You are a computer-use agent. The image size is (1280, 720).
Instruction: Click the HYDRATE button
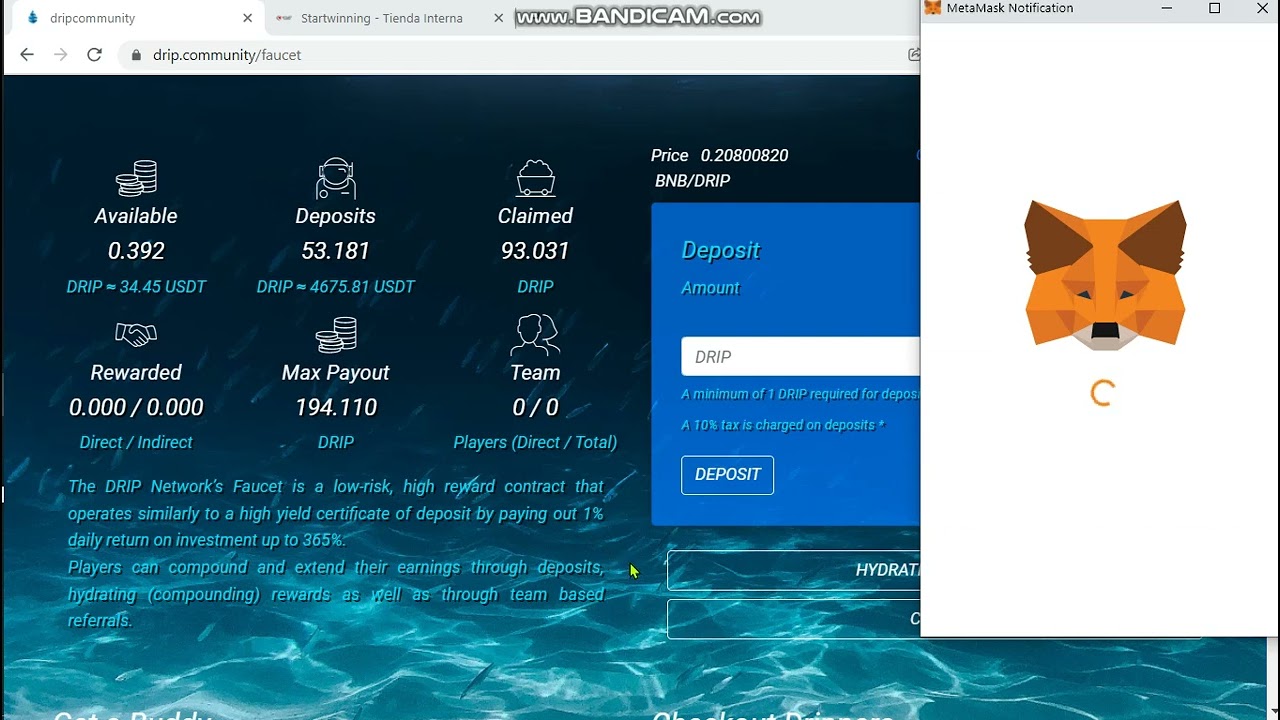[794, 570]
